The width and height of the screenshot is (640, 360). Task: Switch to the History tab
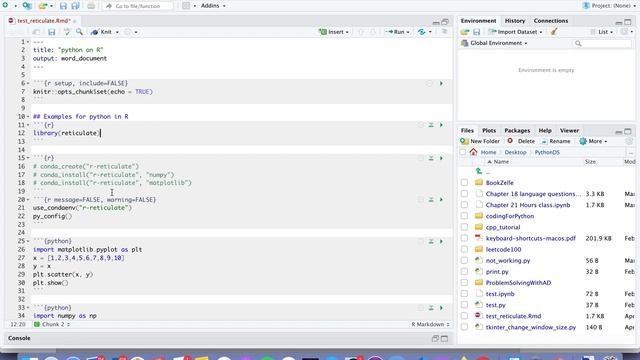pyautogui.click(x=515, y=21)
